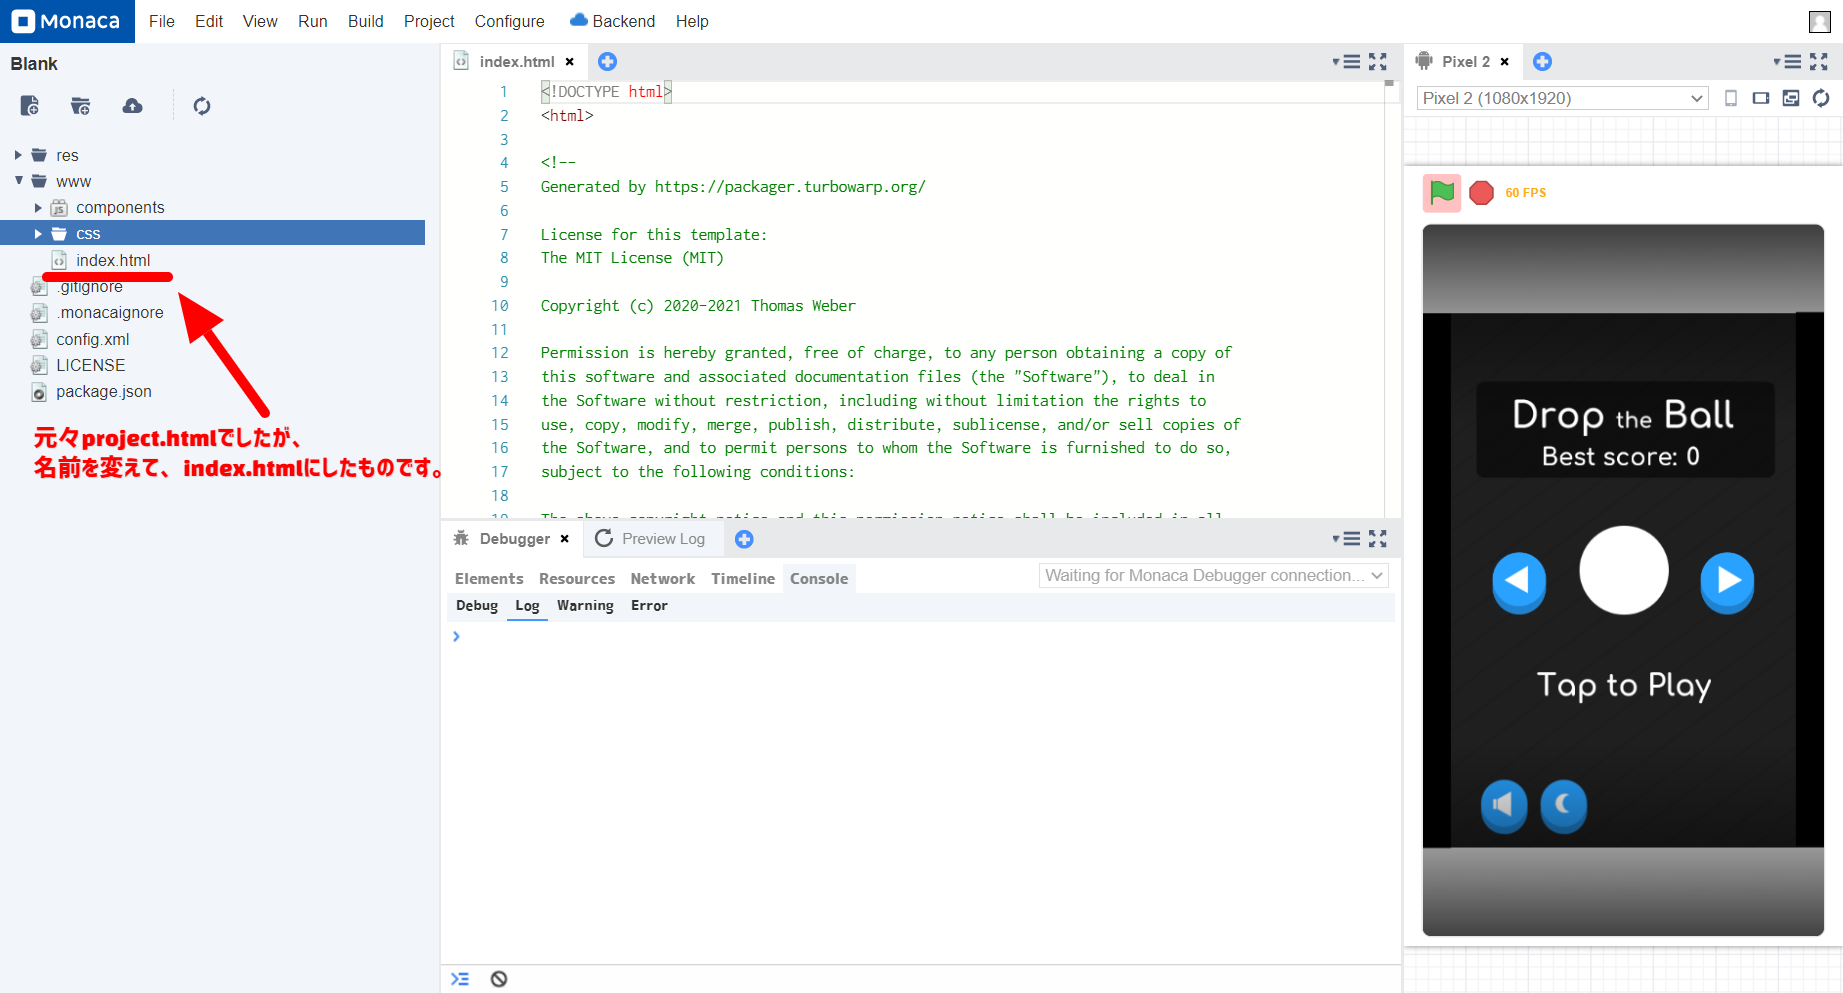Click the new file icon in project panel
Screen dimensions: 1843x993
pyautogui.click(x=30, y=106)
